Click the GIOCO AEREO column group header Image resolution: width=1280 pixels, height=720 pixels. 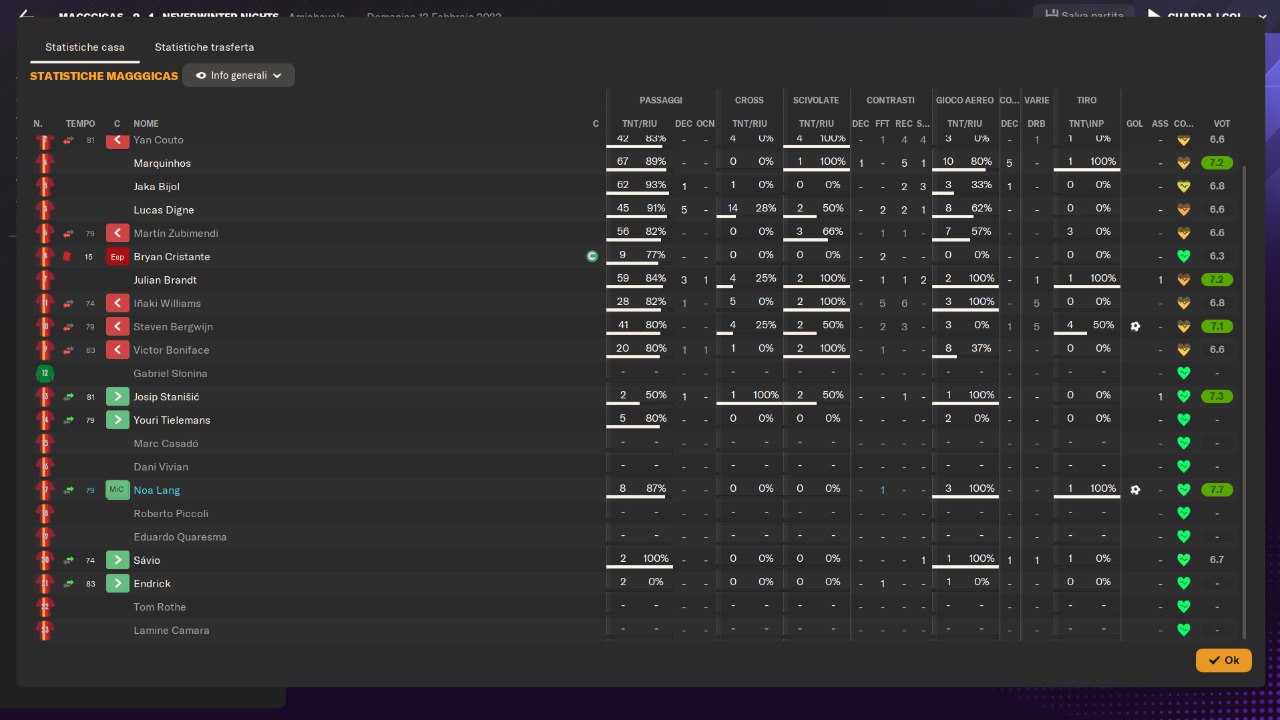[965, 100]
